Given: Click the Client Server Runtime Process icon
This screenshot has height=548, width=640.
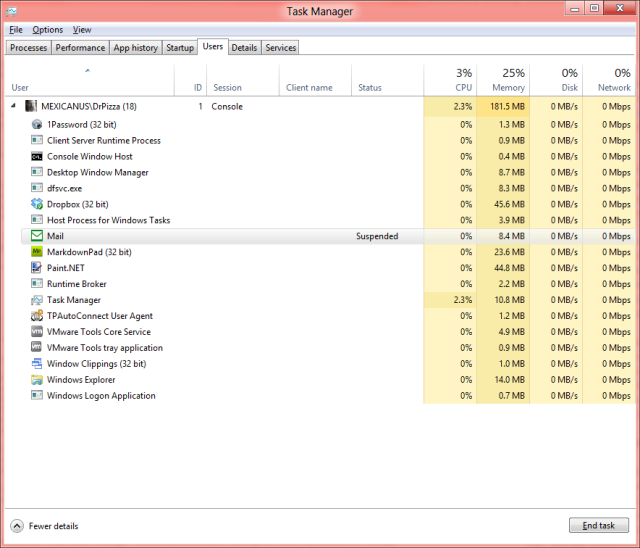Looking at the screenshot, I should pos(37,140).
